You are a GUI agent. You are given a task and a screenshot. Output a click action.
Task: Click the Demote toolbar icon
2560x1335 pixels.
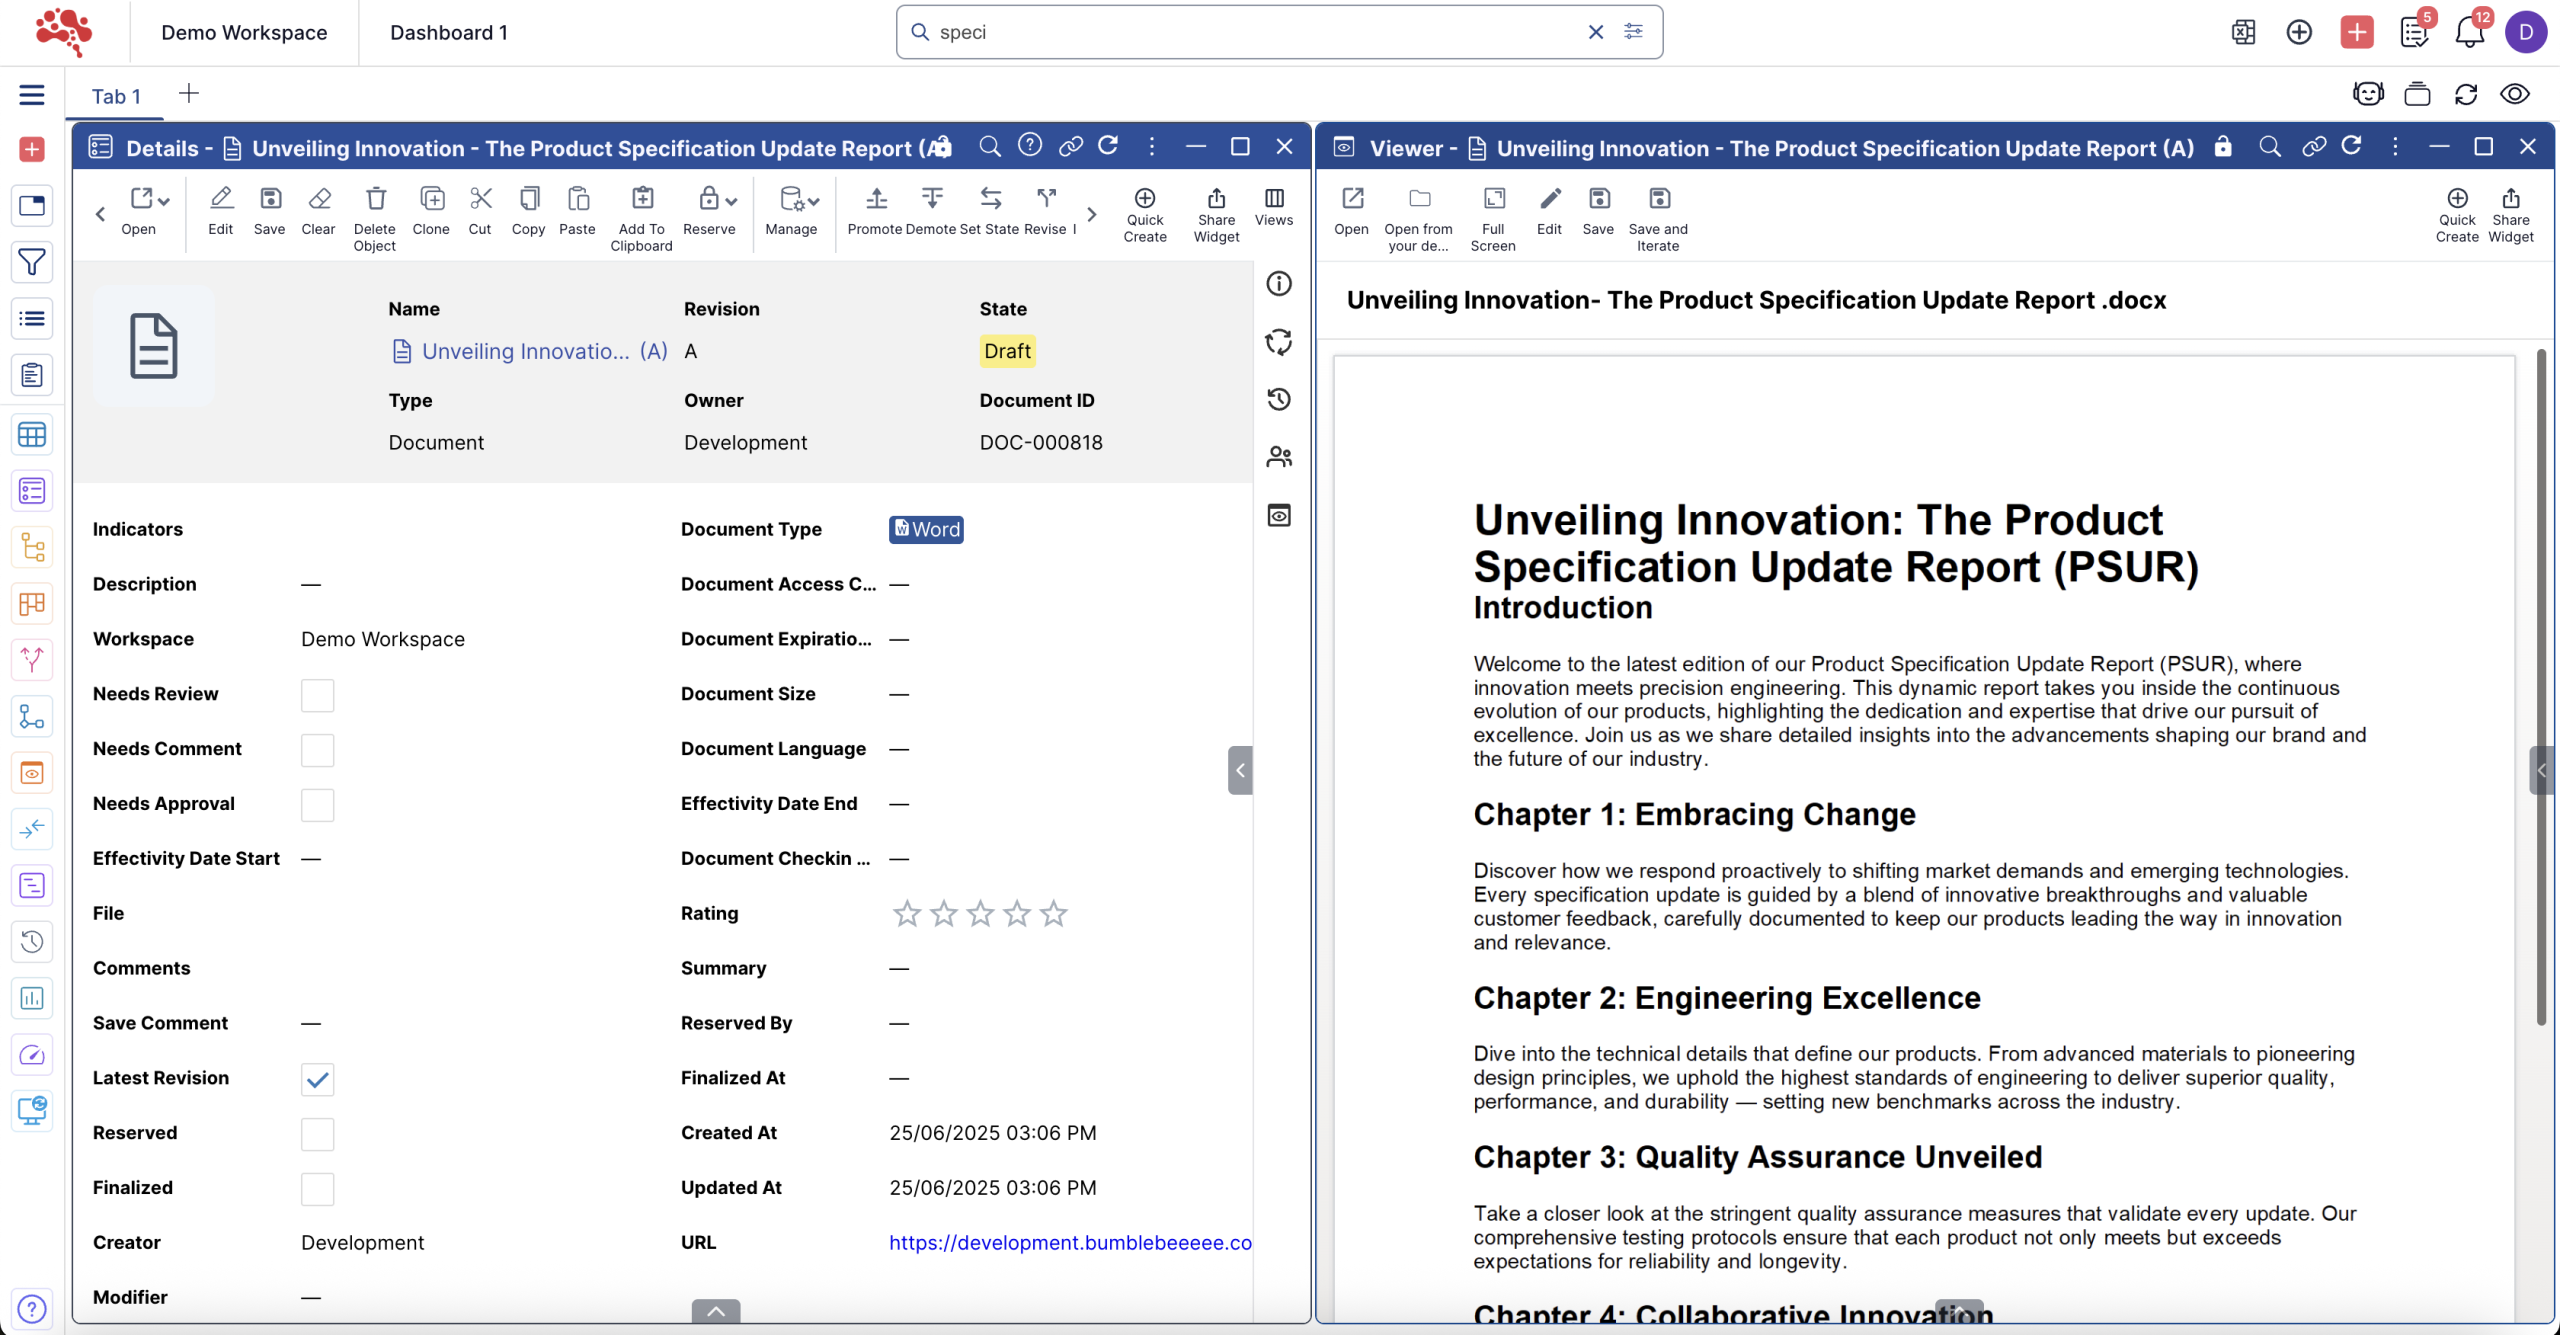[x=931, y=199]
